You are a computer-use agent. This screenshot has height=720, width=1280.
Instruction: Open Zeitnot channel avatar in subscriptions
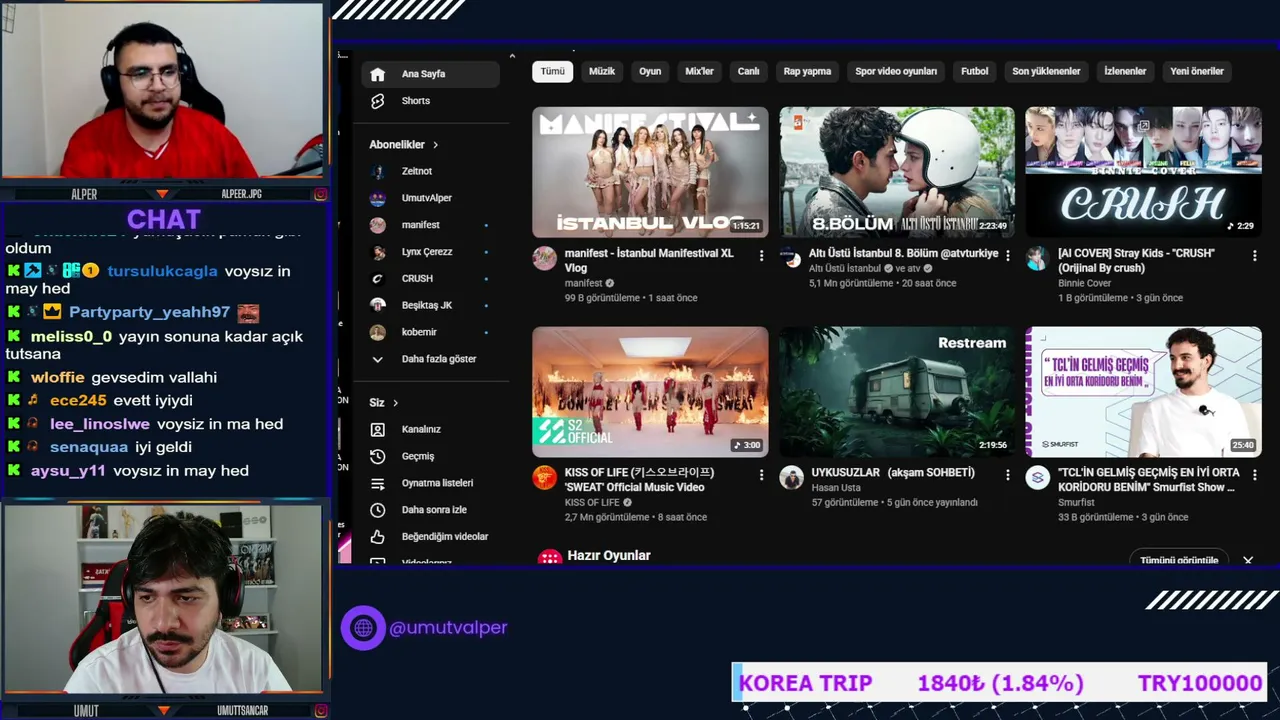[377, 171]
